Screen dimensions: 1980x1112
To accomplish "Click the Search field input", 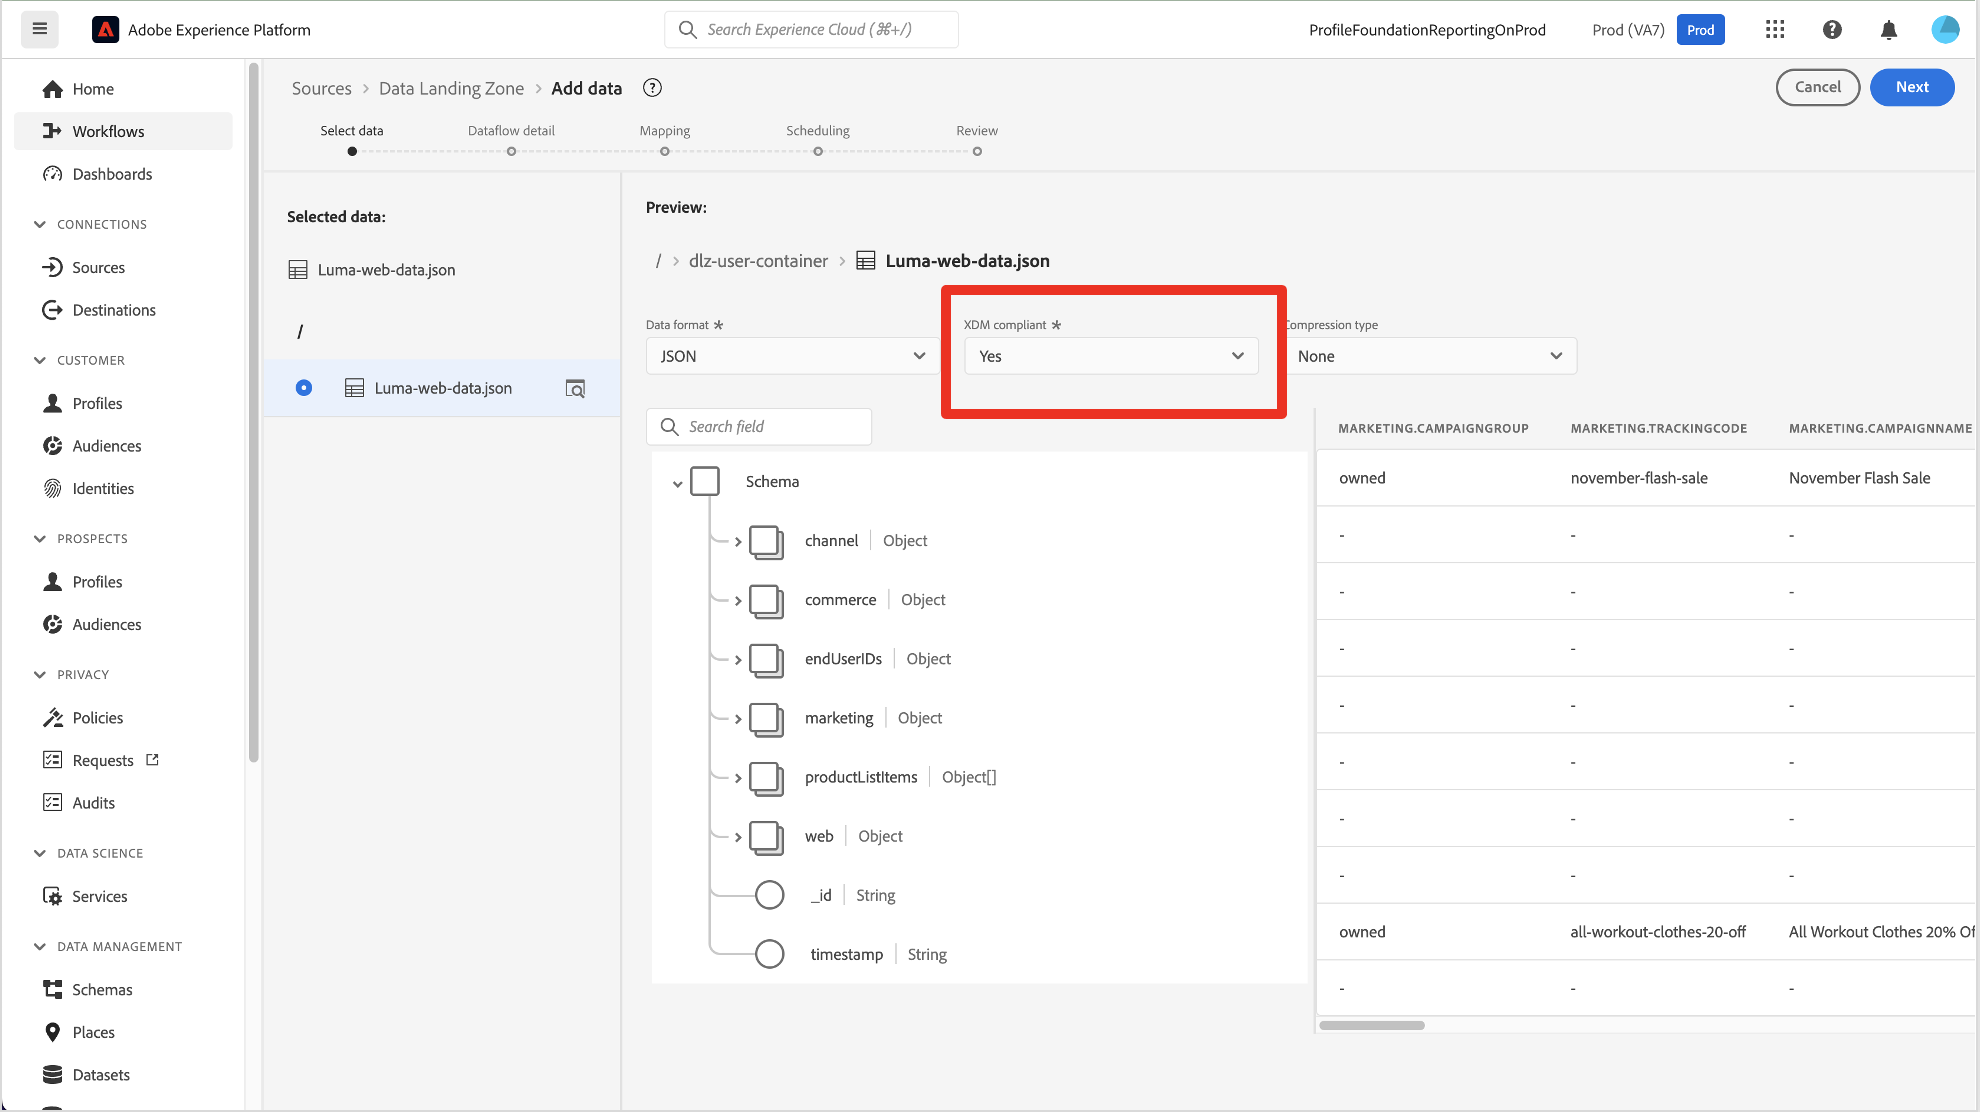I will click(x=759, y=426).
